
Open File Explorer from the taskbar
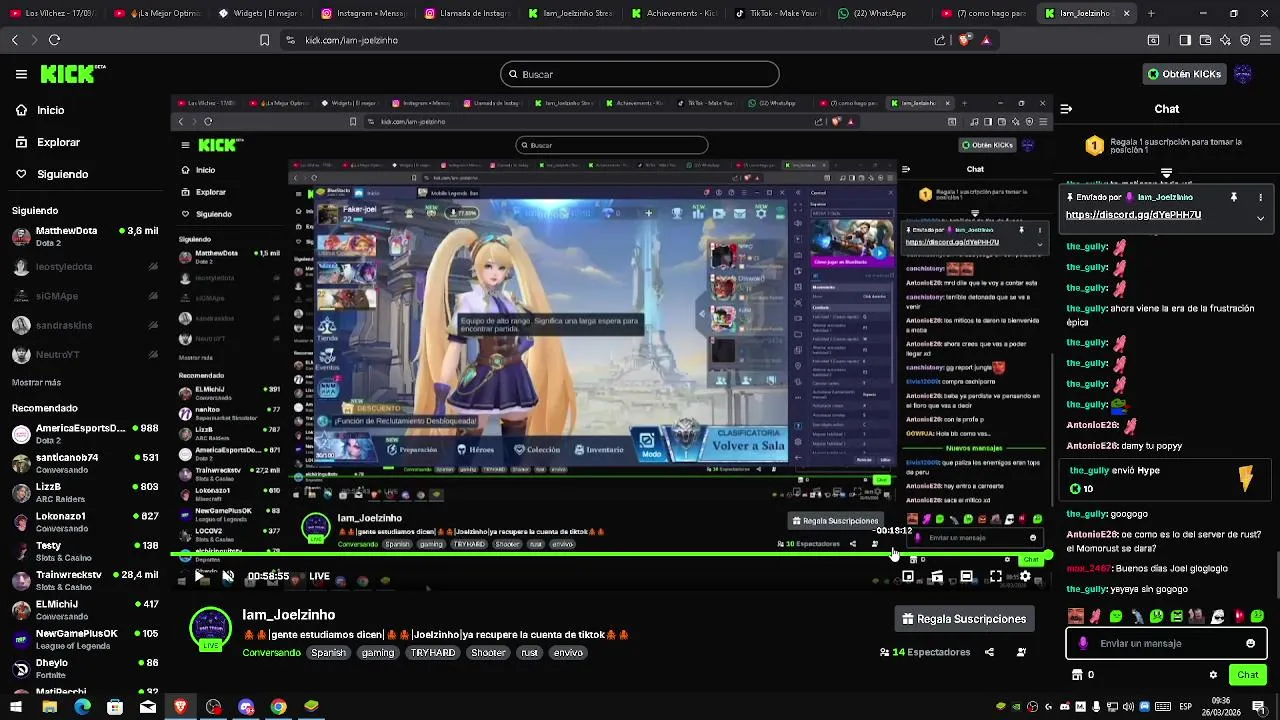49,707
